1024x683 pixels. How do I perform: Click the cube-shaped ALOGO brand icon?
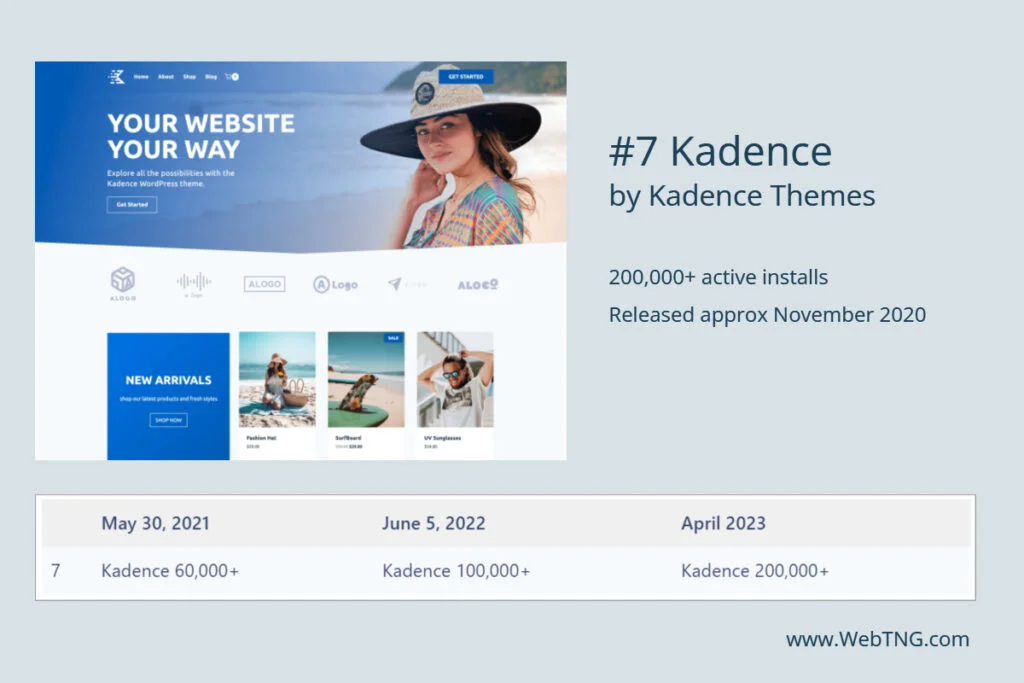(124, 280)
